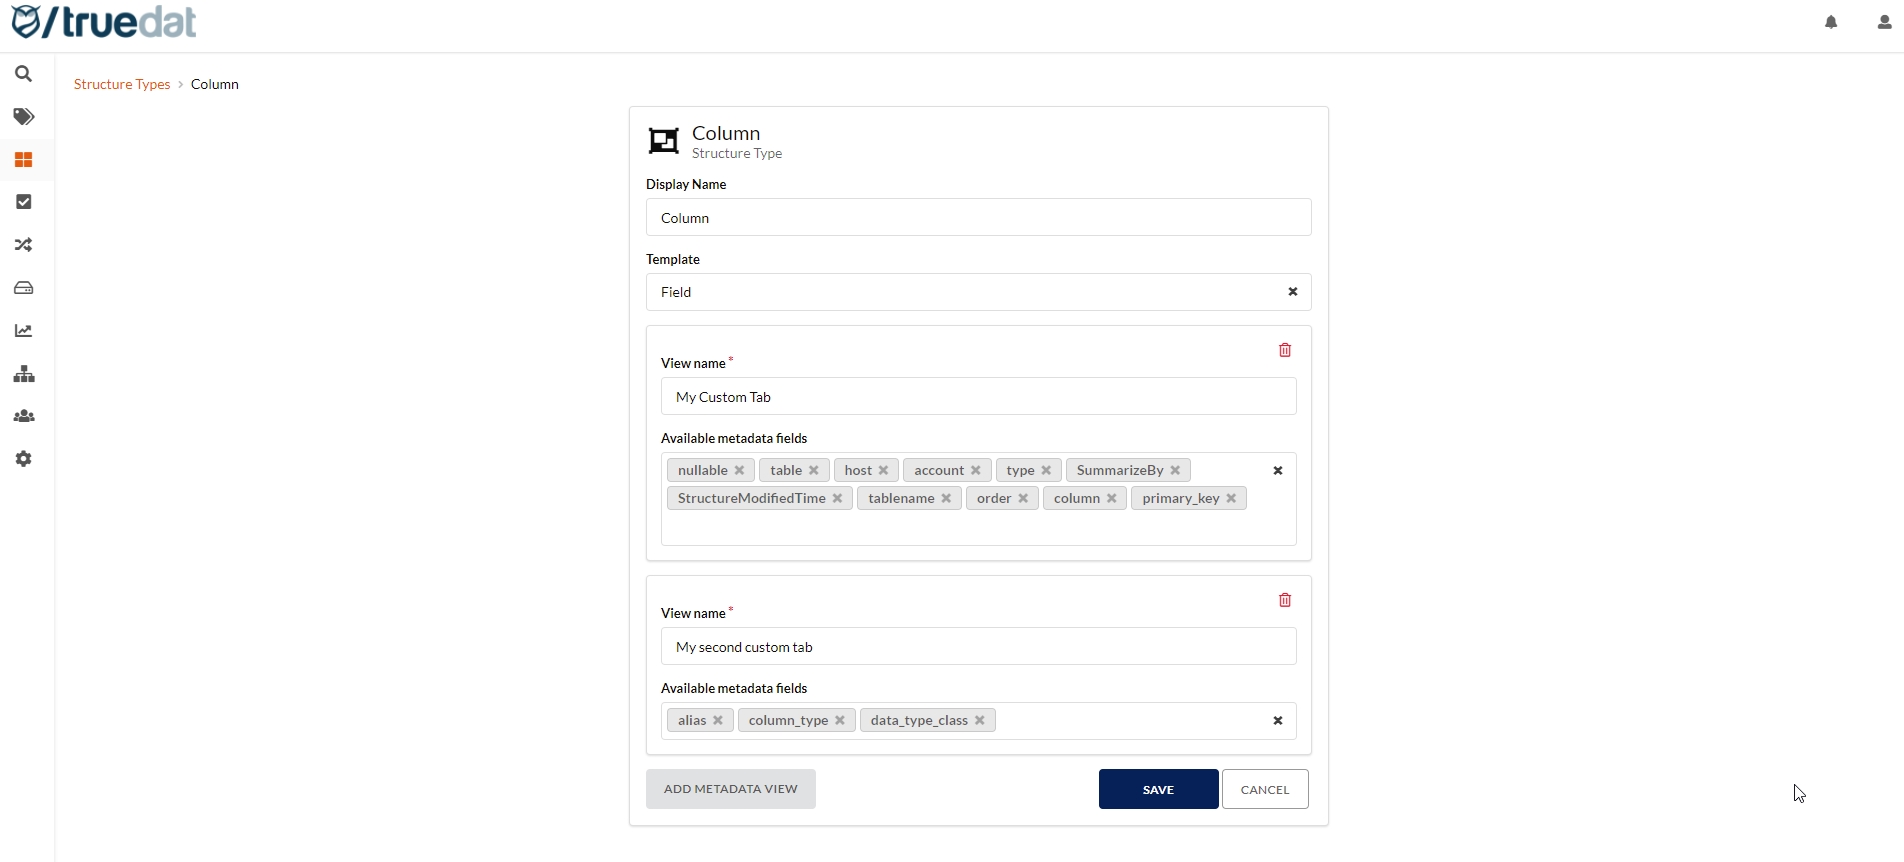Open the settings gear sidebar icon
The width and height of the screenshot is (1904, 862).
(24, 459)
